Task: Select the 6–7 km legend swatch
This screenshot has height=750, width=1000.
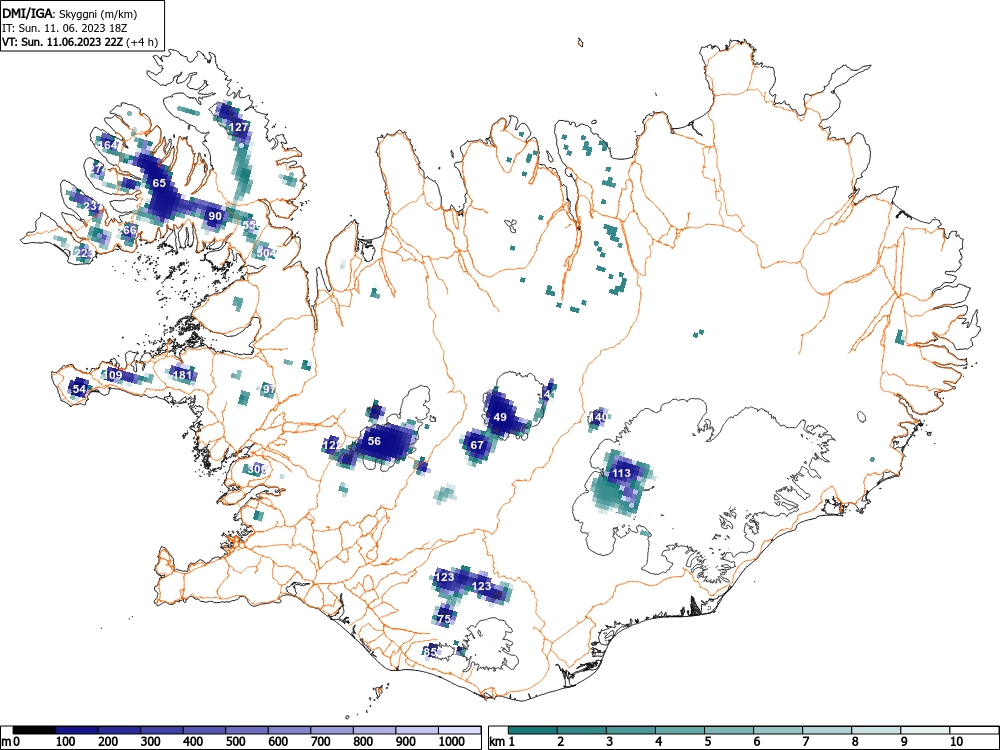Action: (778, 730)
